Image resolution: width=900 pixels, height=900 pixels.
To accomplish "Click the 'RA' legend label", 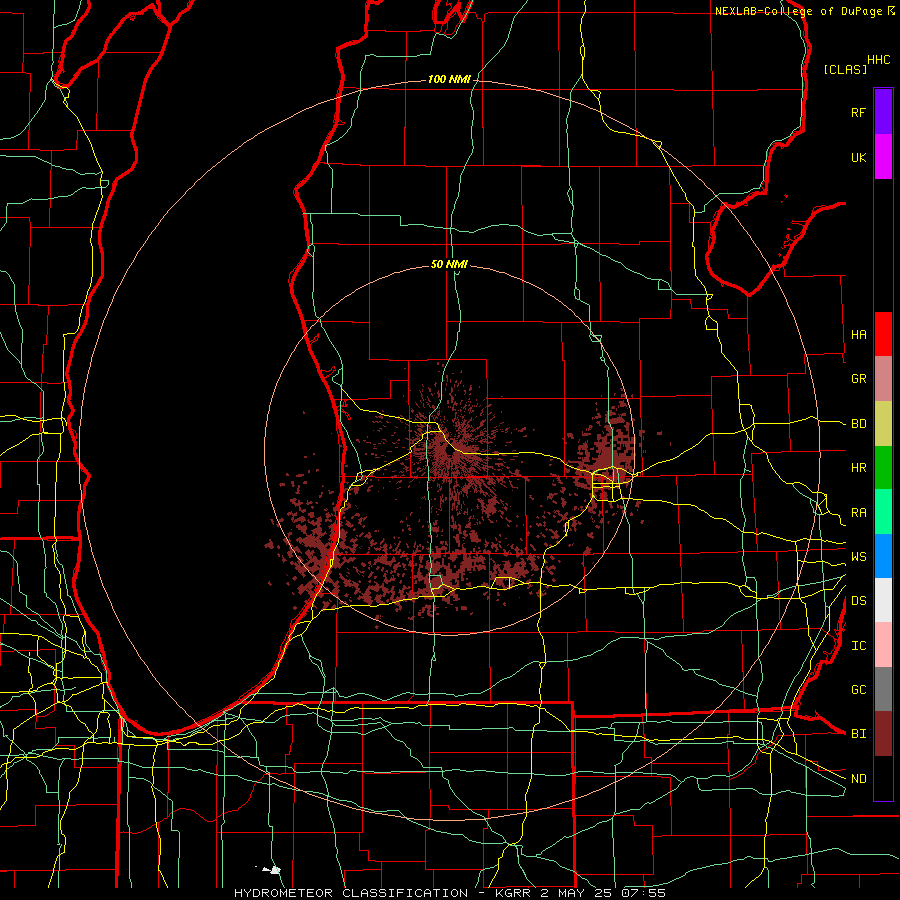I will tap(859, 513).
